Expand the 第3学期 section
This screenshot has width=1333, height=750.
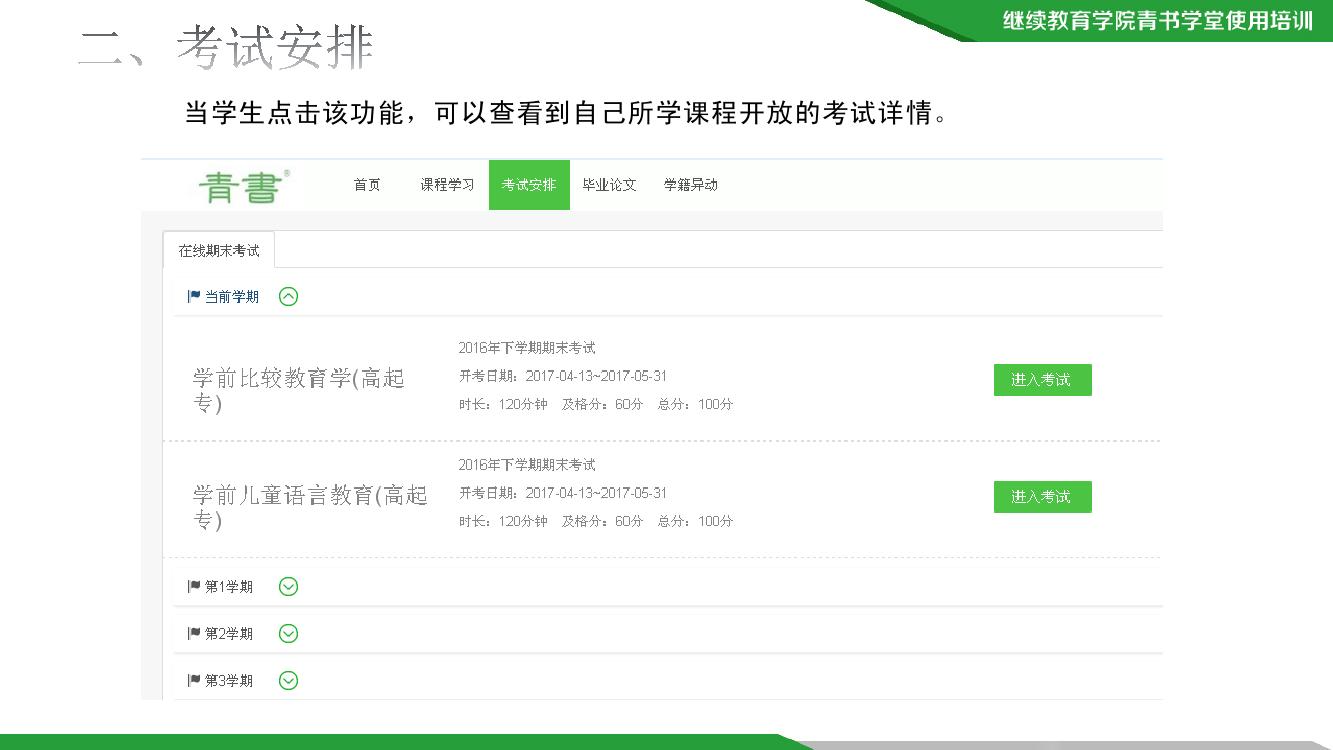click(x=289, y=680)
